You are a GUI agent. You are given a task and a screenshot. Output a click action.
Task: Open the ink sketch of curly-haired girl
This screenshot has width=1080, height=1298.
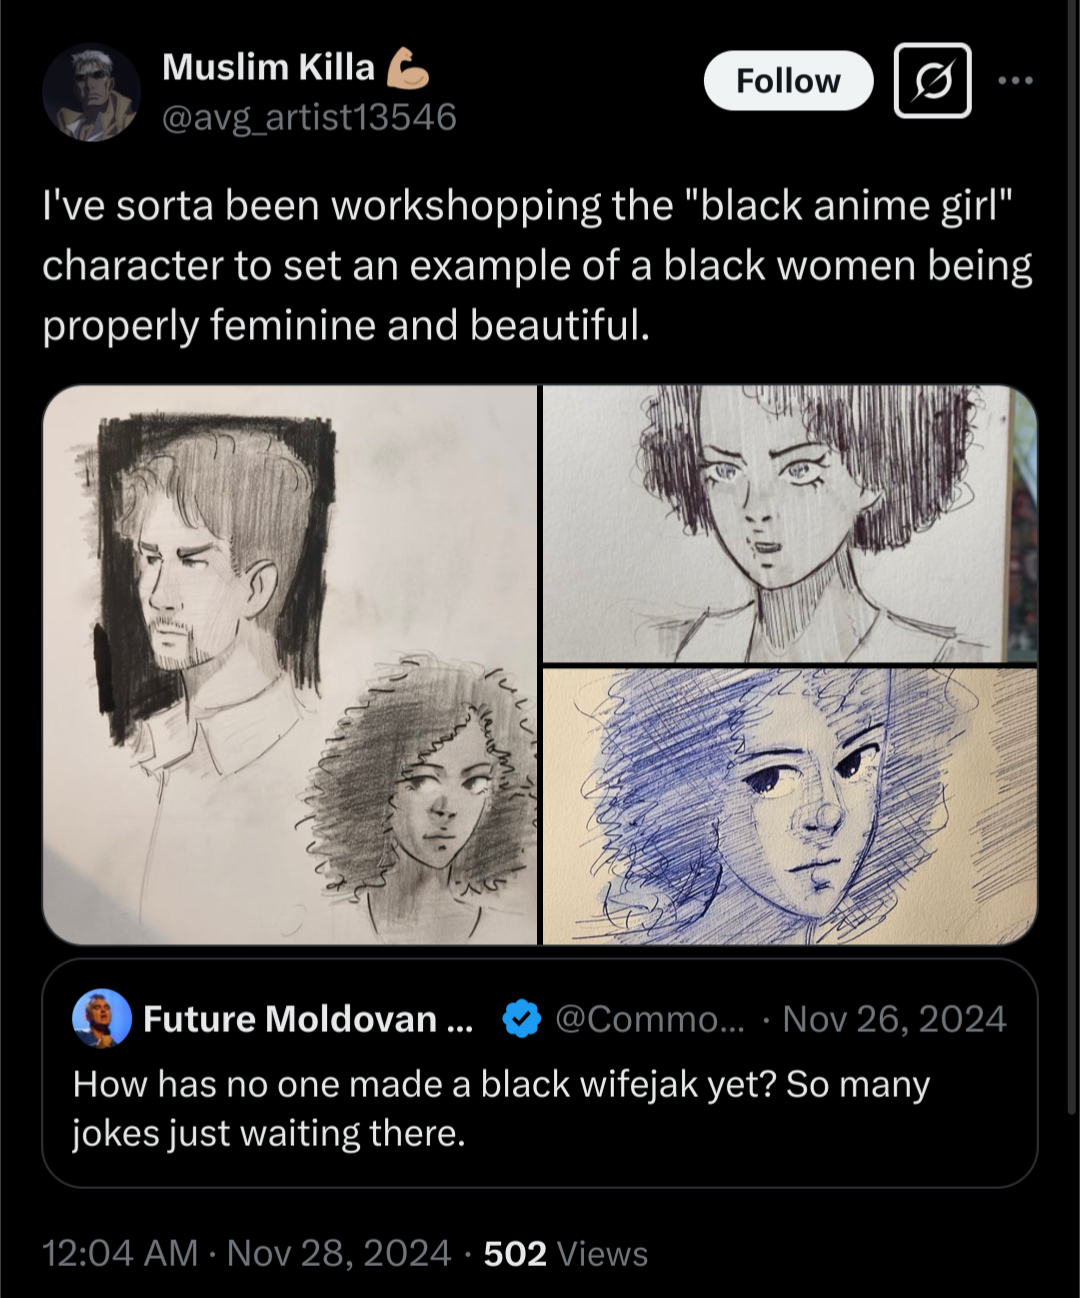pyautogui.click(x=789, y=523)
